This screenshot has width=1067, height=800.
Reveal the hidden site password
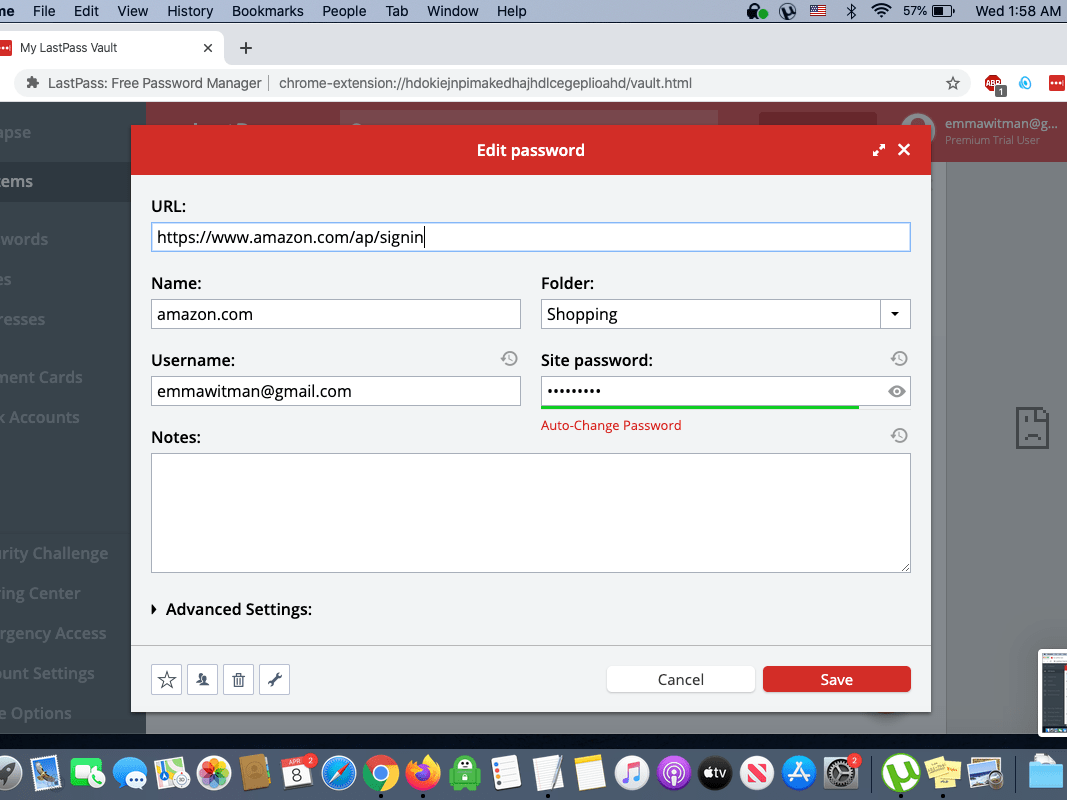click(x=896, y=391)
